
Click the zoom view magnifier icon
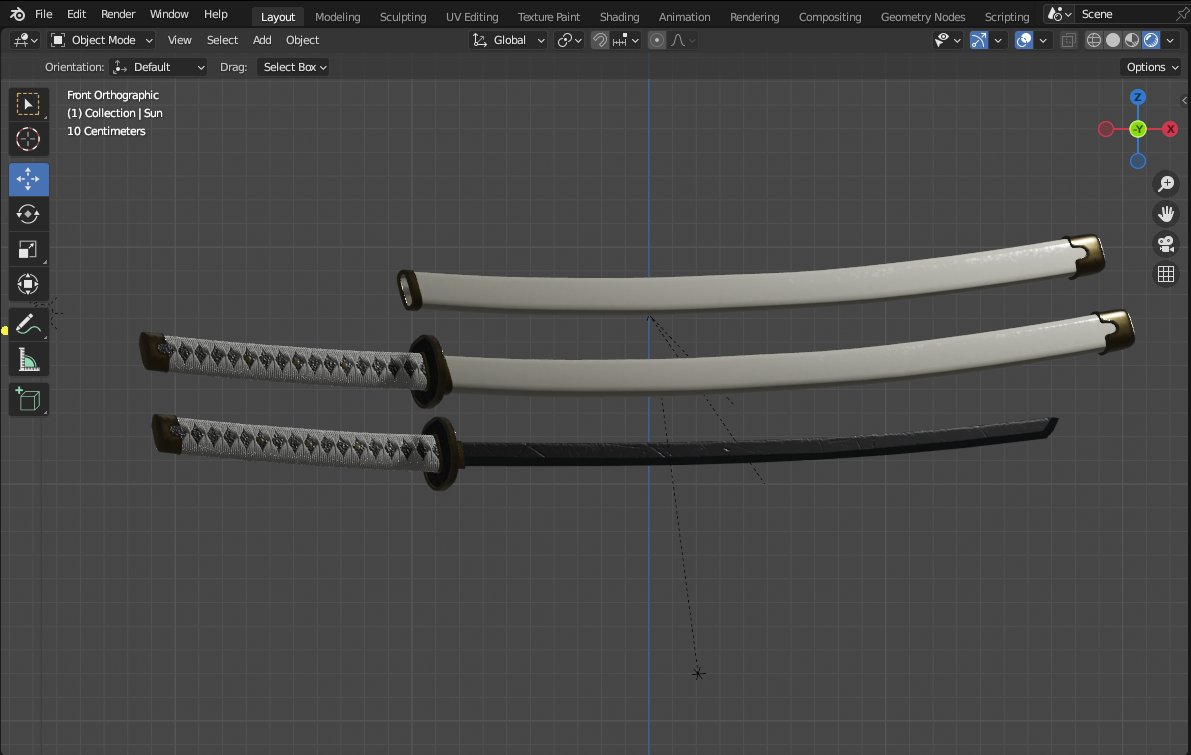click(x=1166, y=184)
